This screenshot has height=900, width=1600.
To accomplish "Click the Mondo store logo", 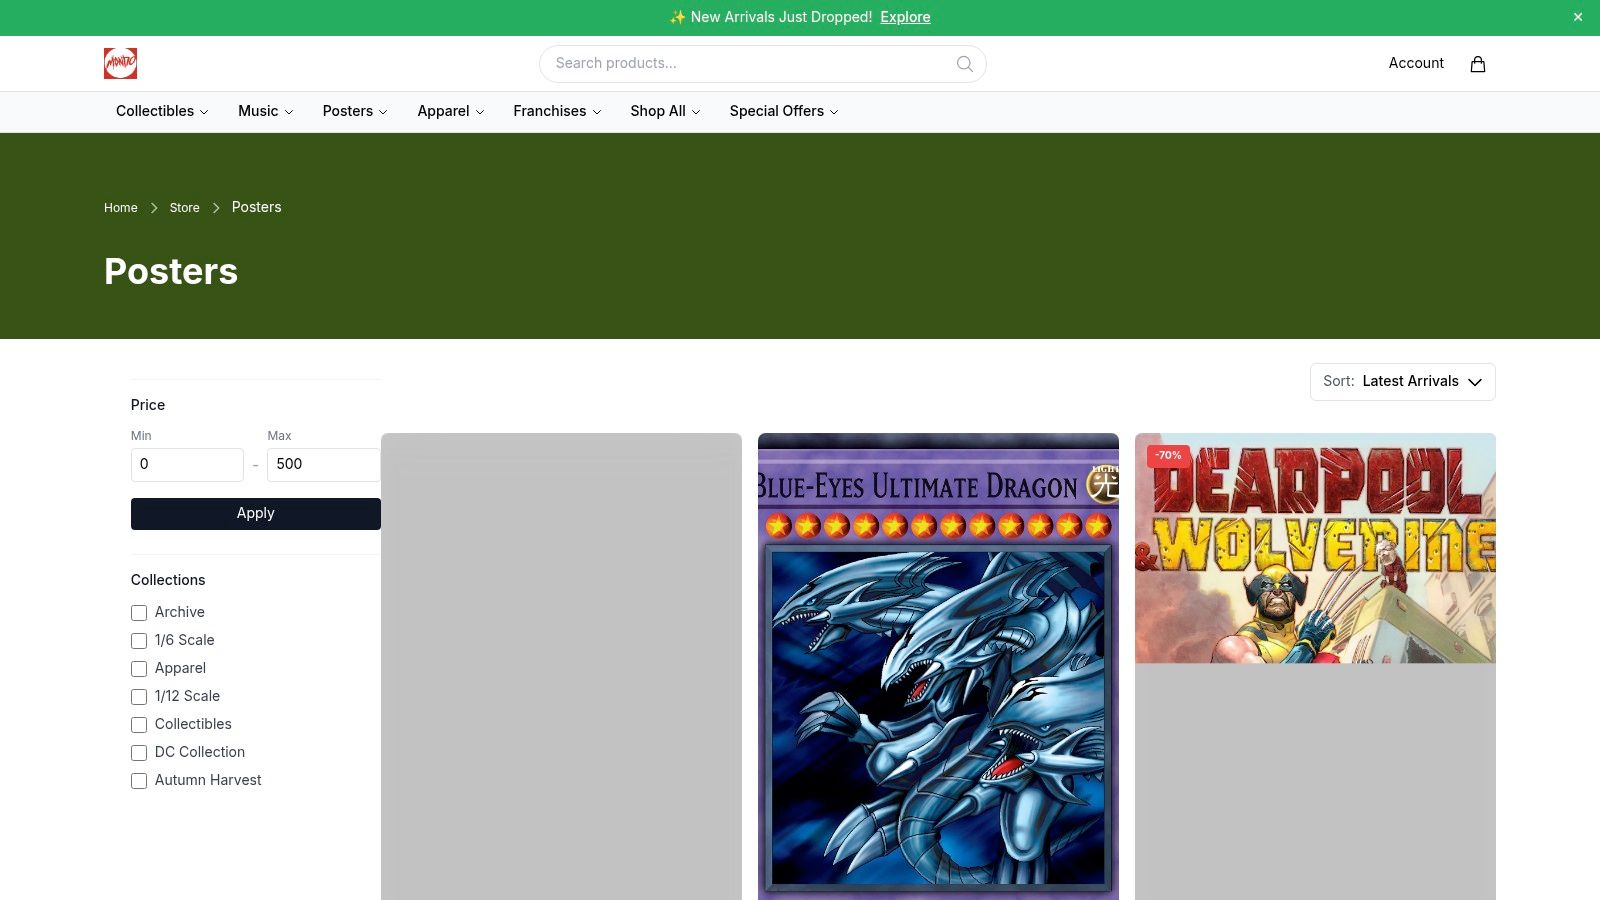I will tap(120, 64).
